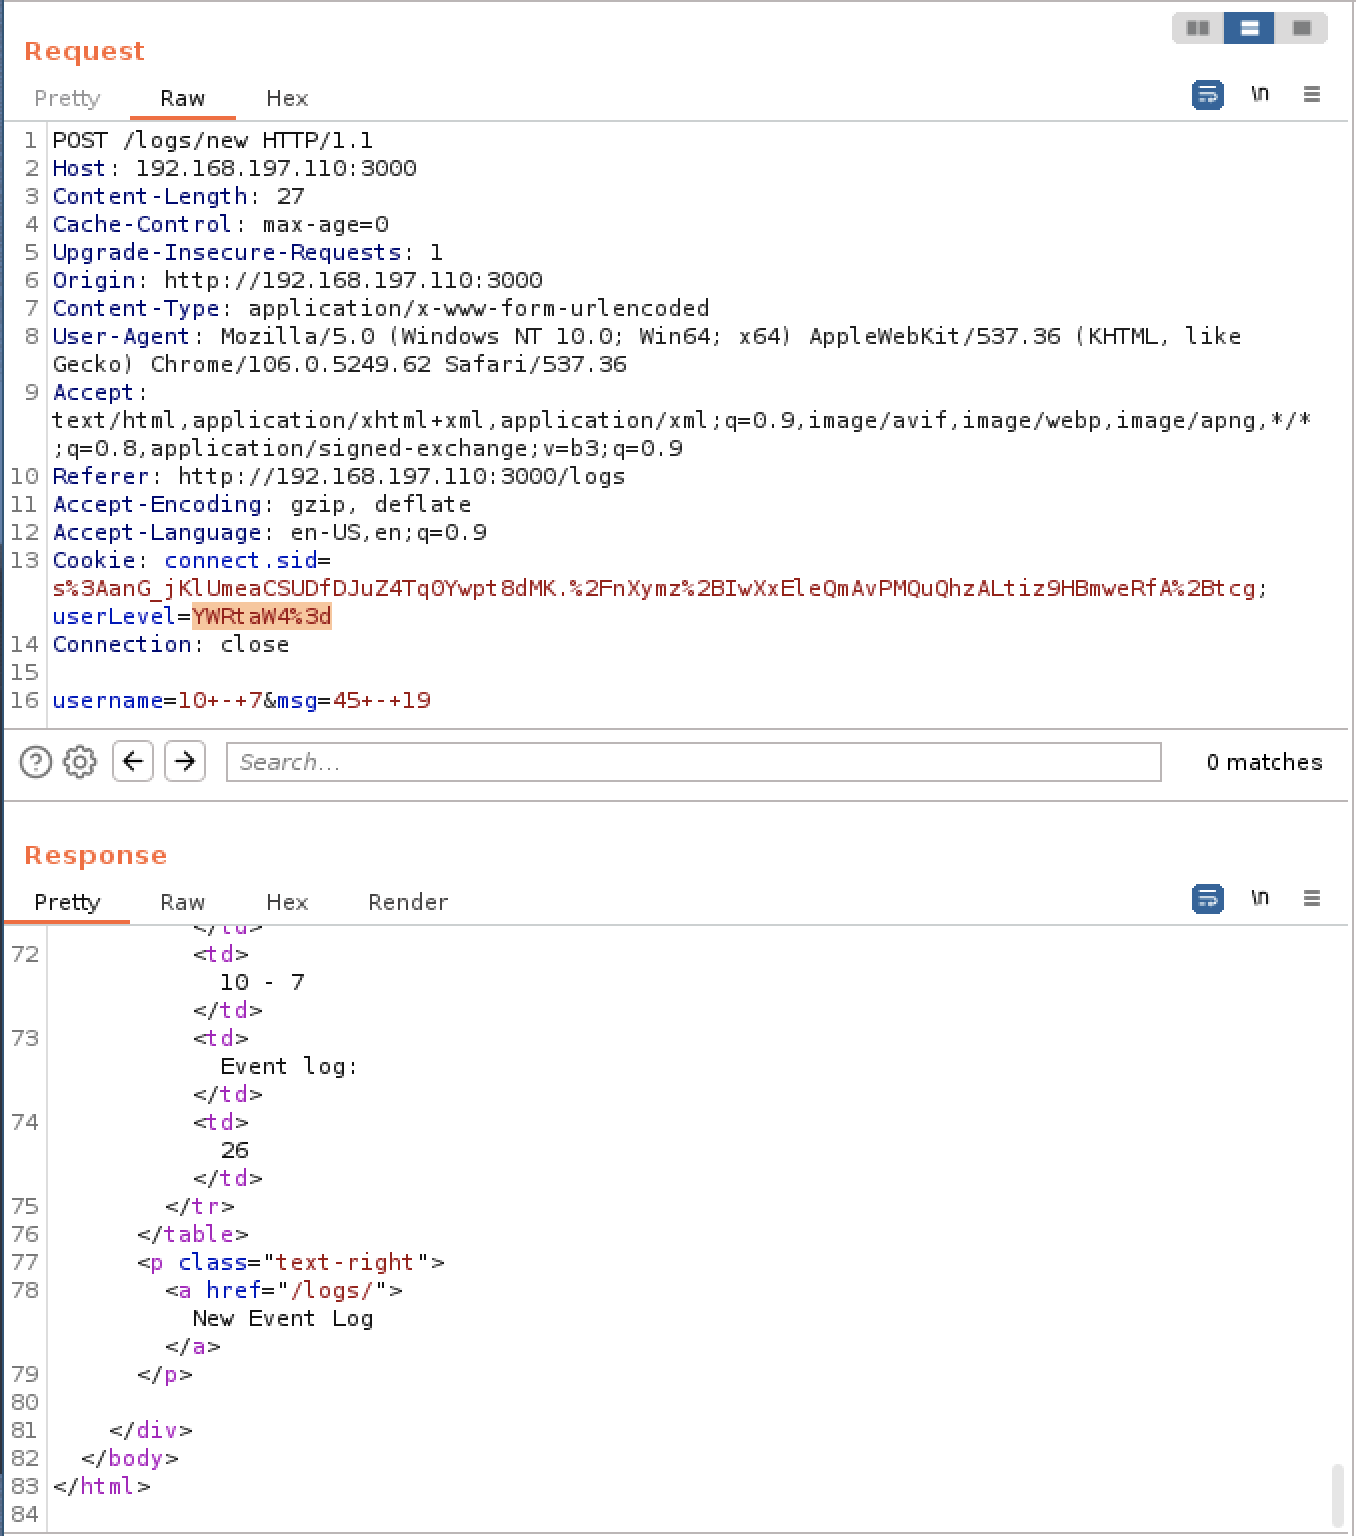Click the POST /logs/new request line
Viewport: 1356px width, 1536px height.
[212, 140]
